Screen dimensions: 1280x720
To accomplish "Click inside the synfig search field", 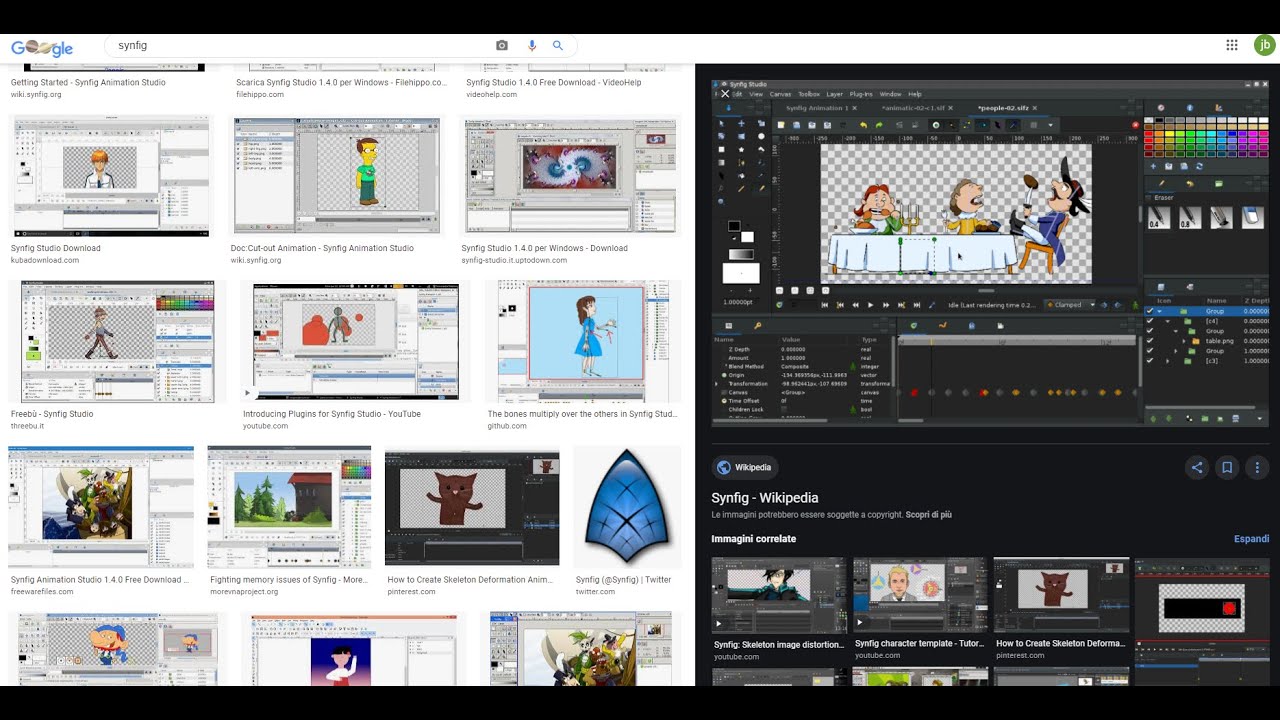I will [300, 46].
